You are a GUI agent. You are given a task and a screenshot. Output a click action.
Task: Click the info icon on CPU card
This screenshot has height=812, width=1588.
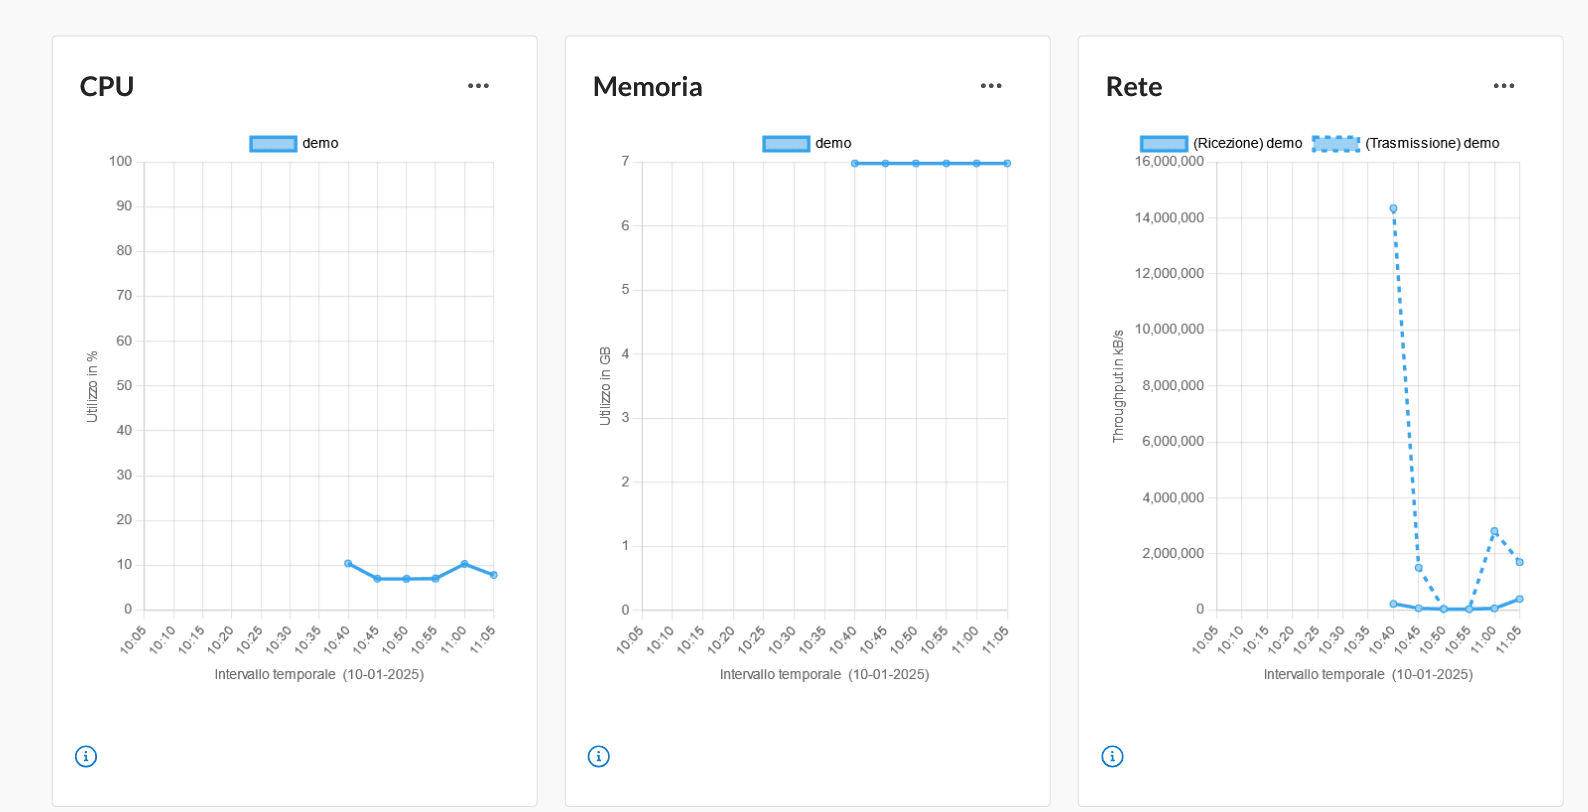point(86,756)
